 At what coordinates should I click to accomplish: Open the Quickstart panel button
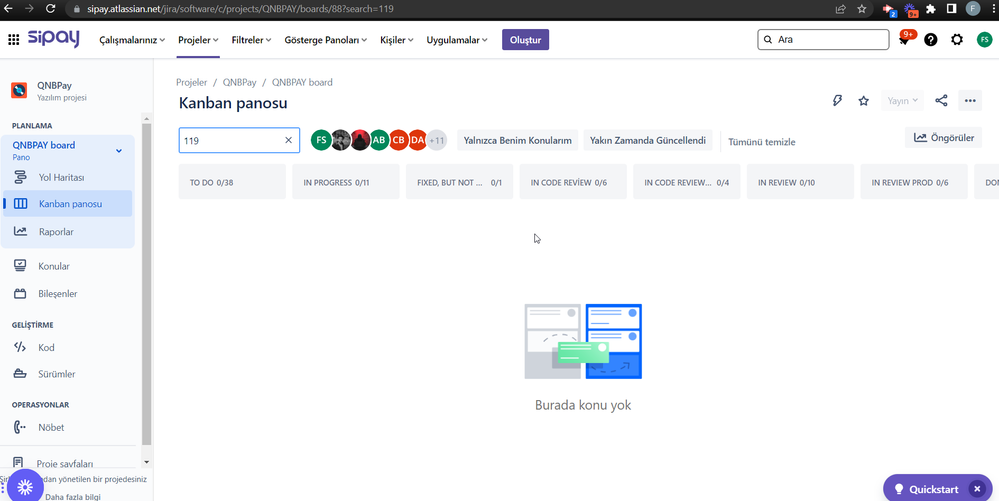(x=927, y=490)
